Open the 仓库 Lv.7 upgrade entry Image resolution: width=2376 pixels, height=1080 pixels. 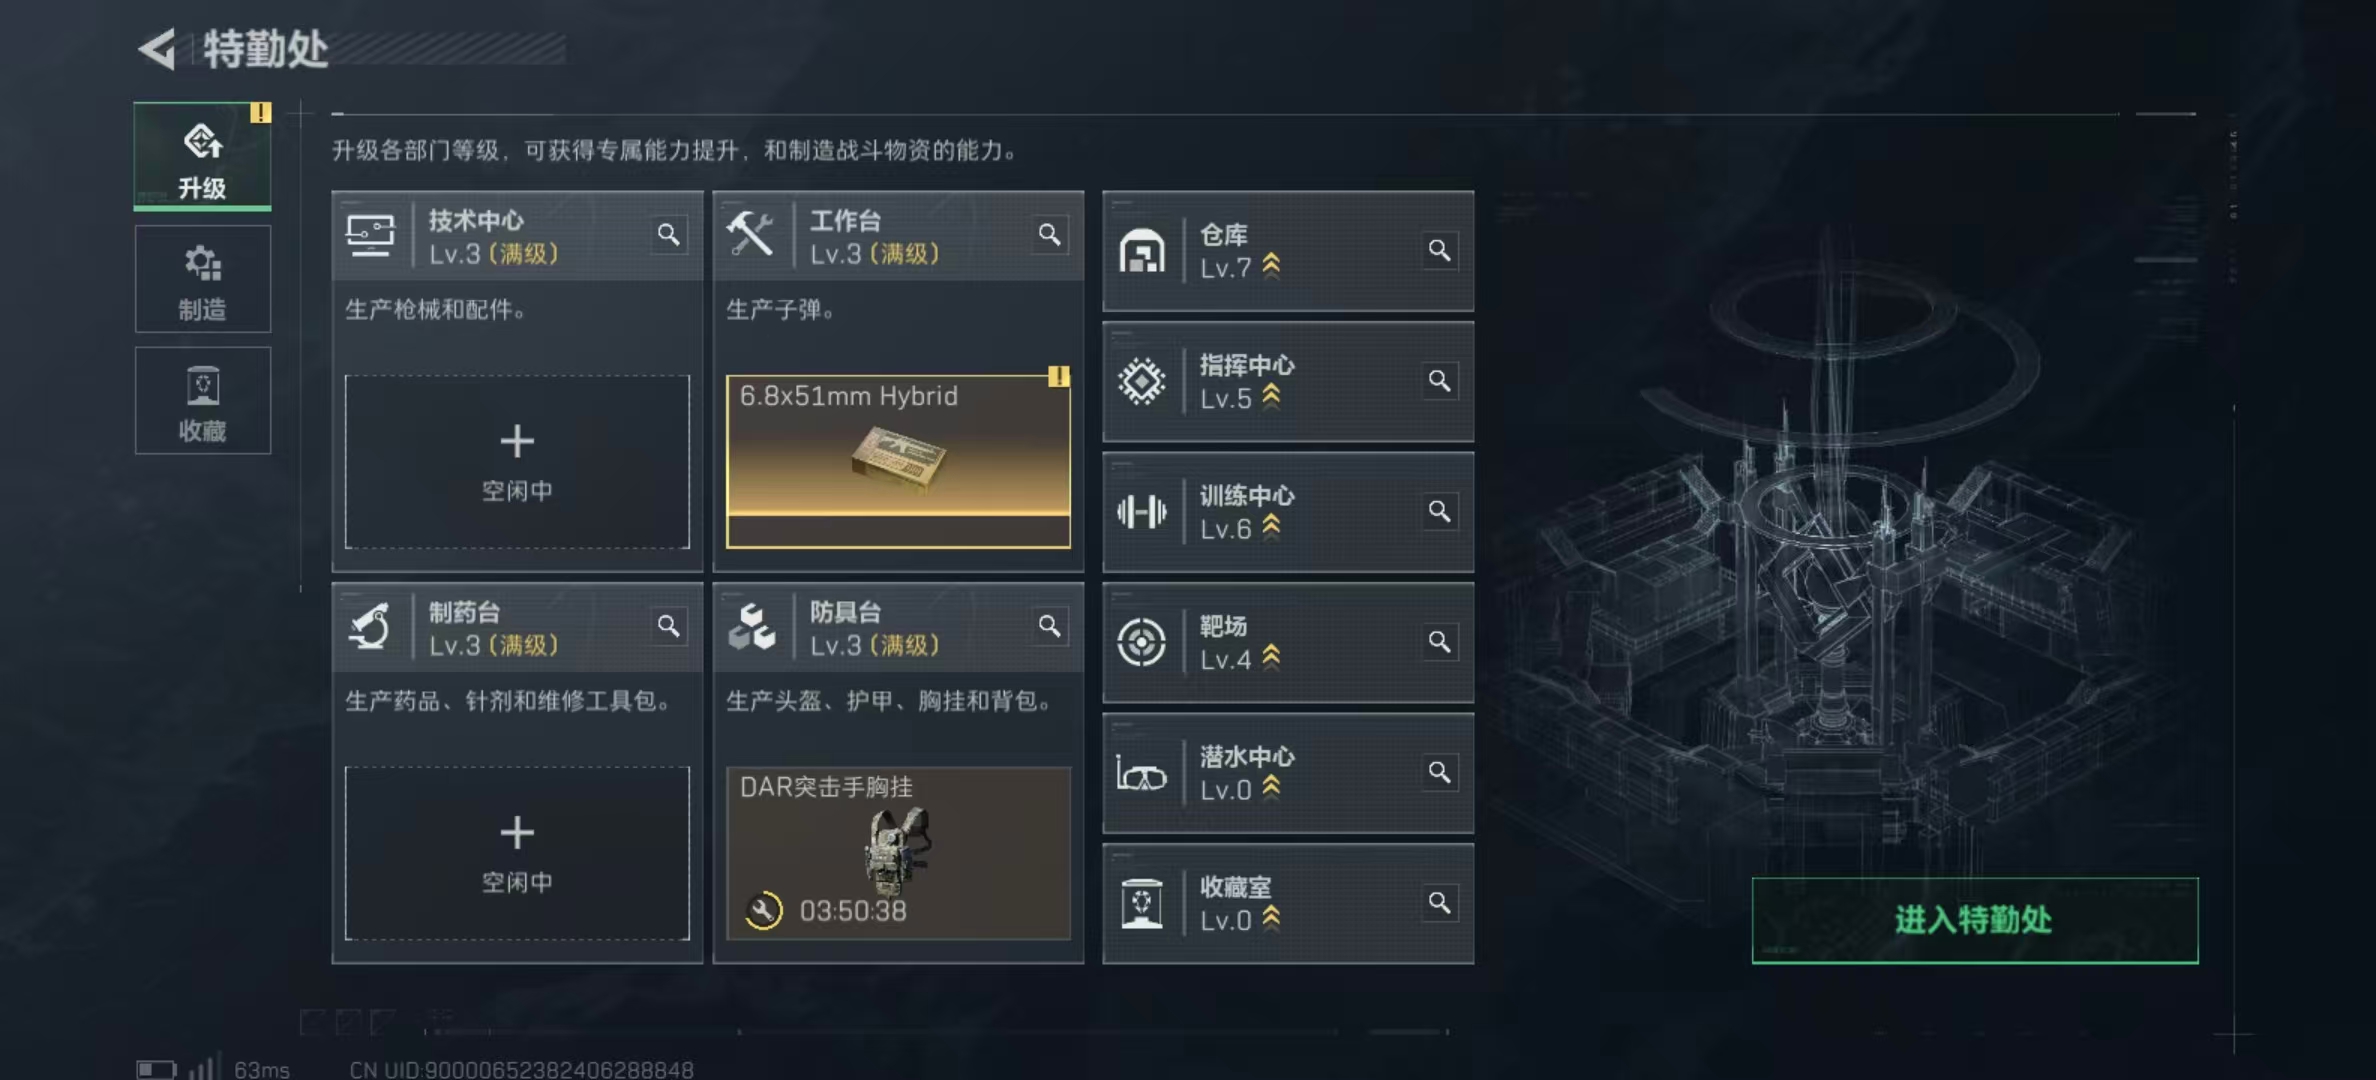tap(1288, 251)
